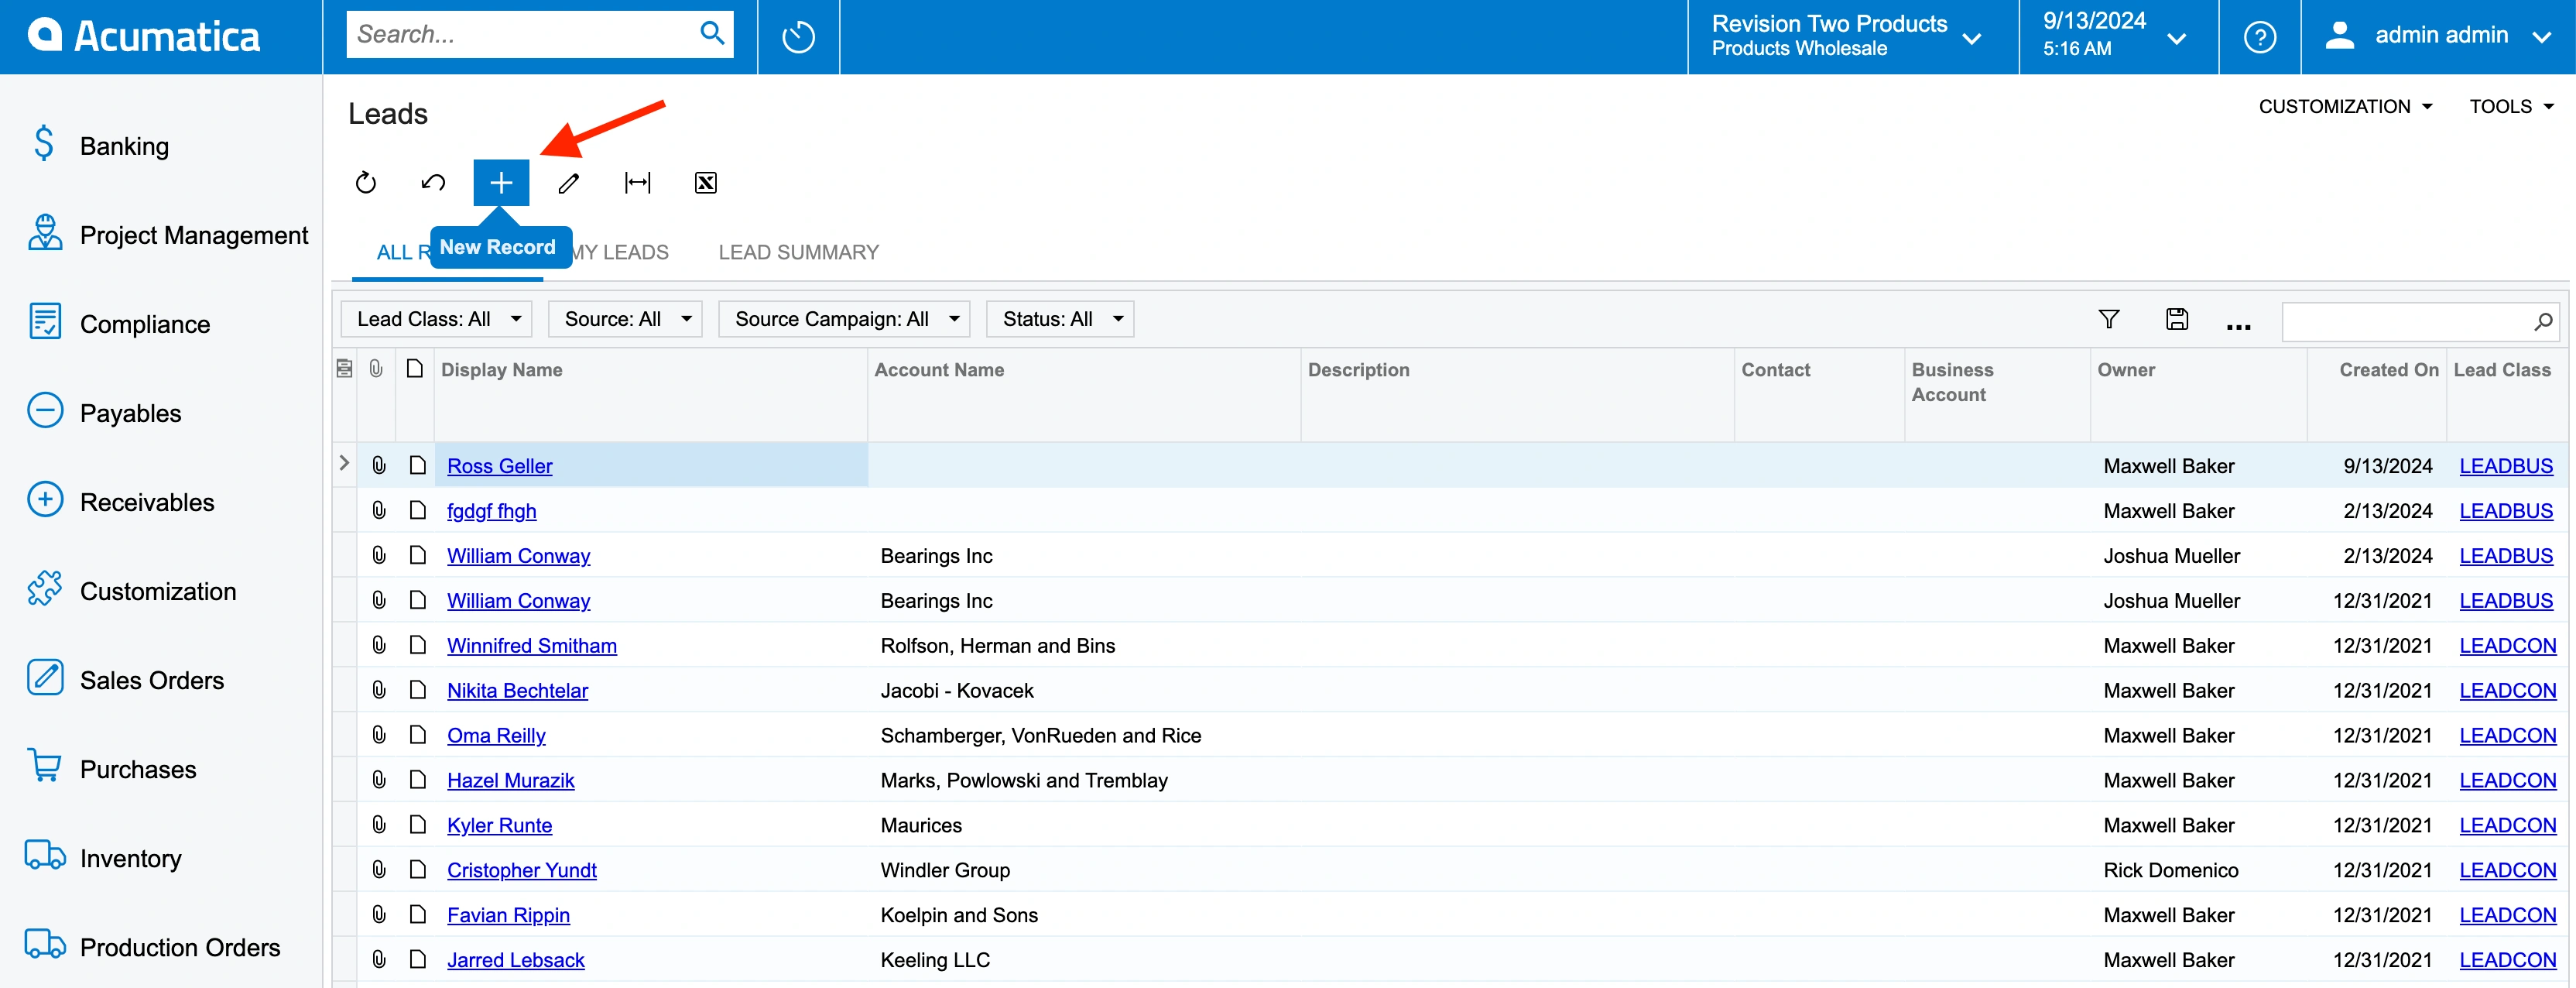
Task: Click the New Record button
Action: (x=502, y=181)
